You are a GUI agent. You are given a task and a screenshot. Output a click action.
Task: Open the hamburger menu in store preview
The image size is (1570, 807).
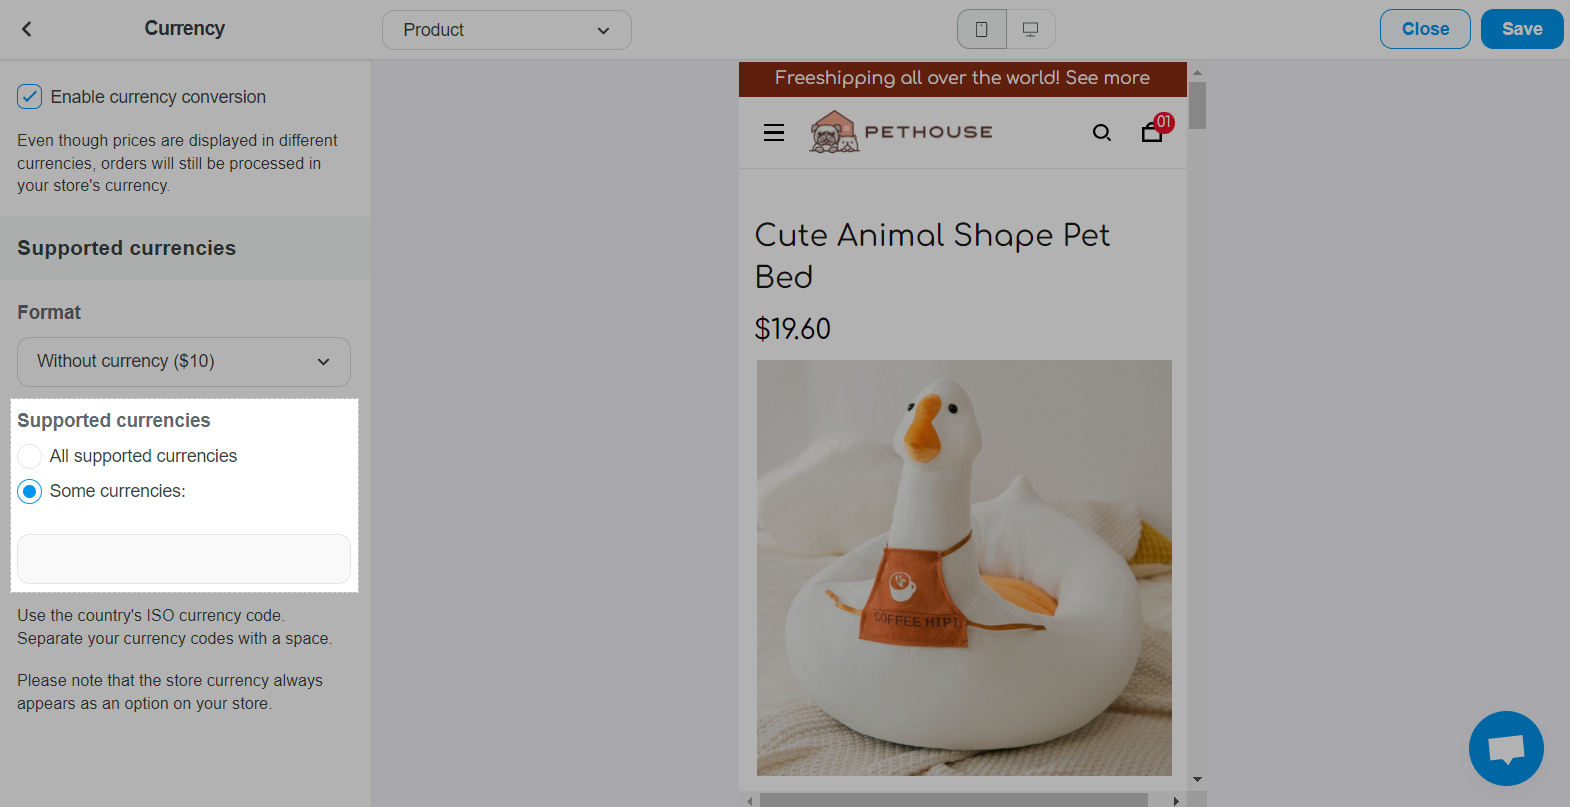(x=774, y=133)
